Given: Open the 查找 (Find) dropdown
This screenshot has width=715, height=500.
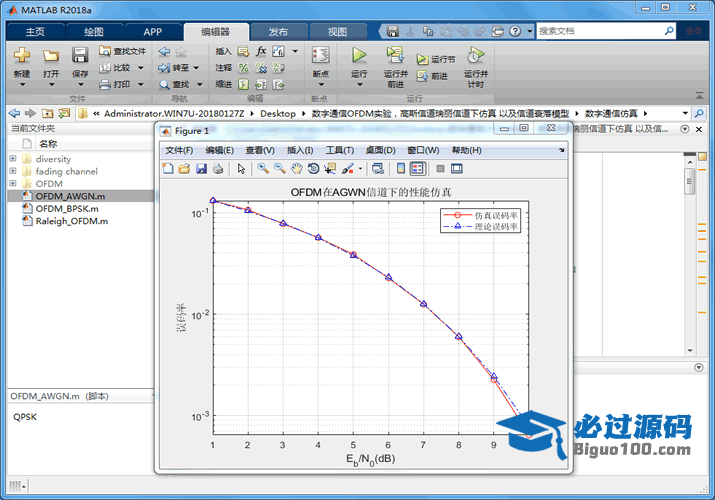Looking at the screenshot, I should click(x=199, y=84).
